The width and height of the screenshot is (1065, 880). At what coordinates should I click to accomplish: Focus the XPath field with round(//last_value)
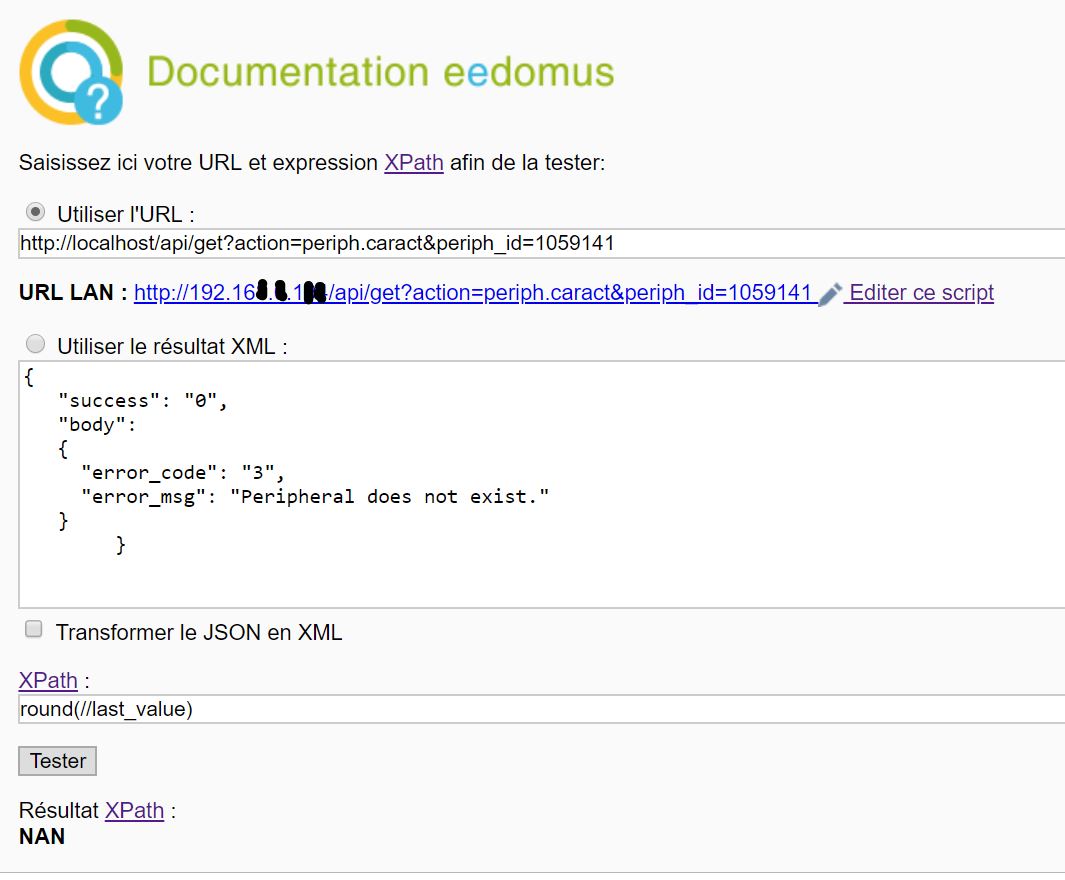point(540,709)
